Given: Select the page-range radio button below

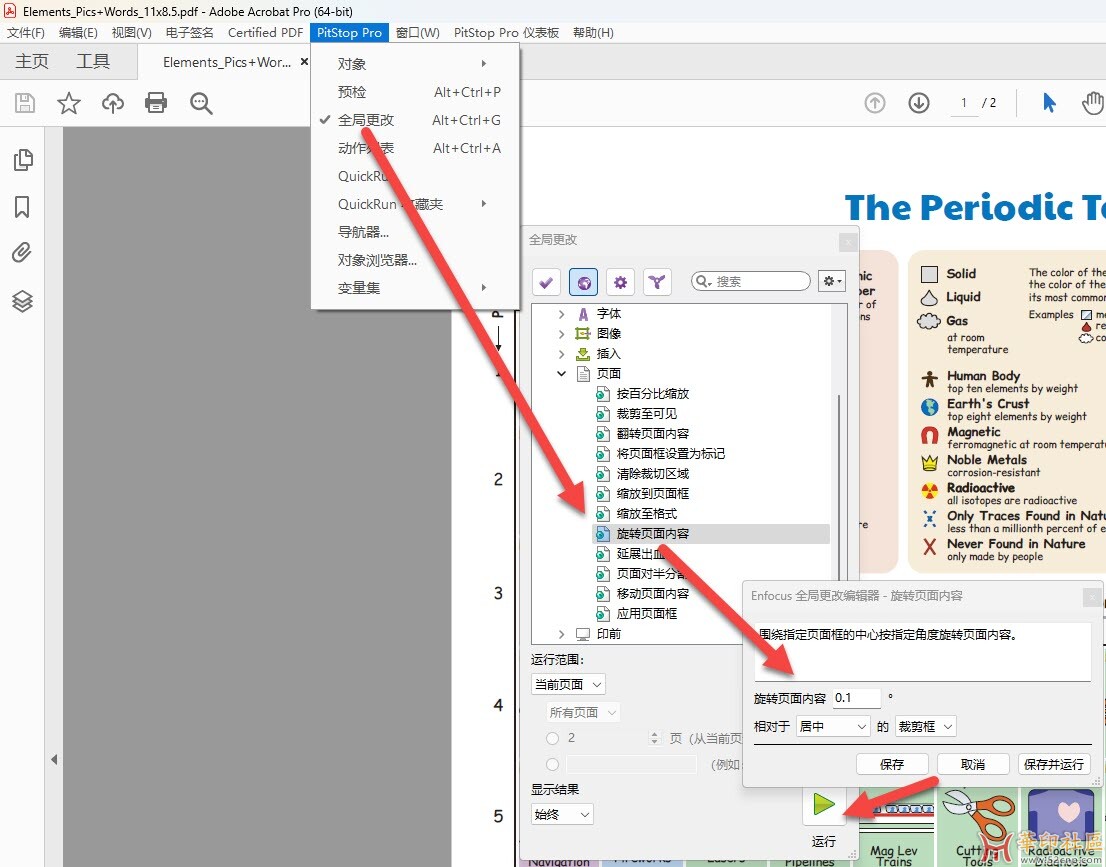Looking at the screenshot, I should [553, 765].
